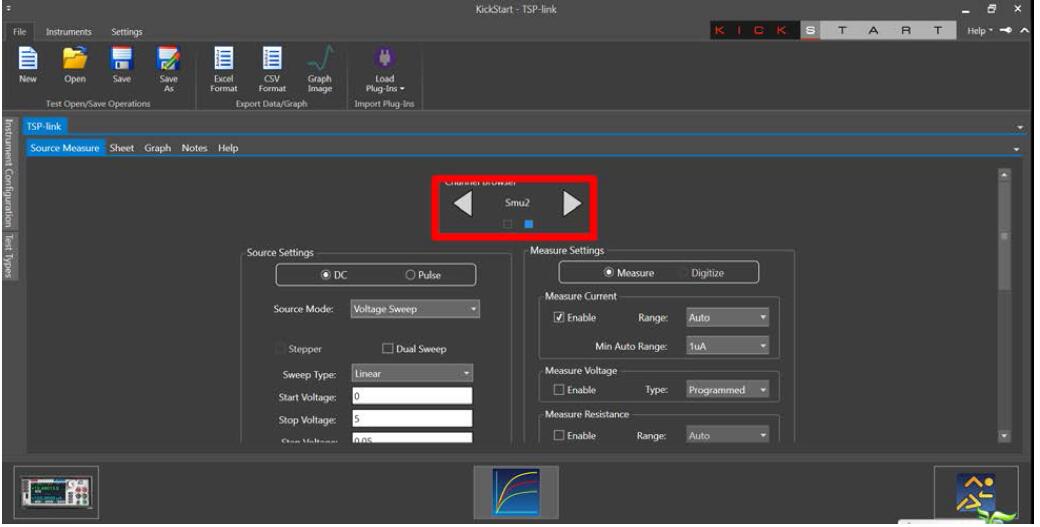Image resolution: width=1040 pixels, height=527 pixels.
Task: Go to previous channel with left arrow
Action: pos(463,203)
